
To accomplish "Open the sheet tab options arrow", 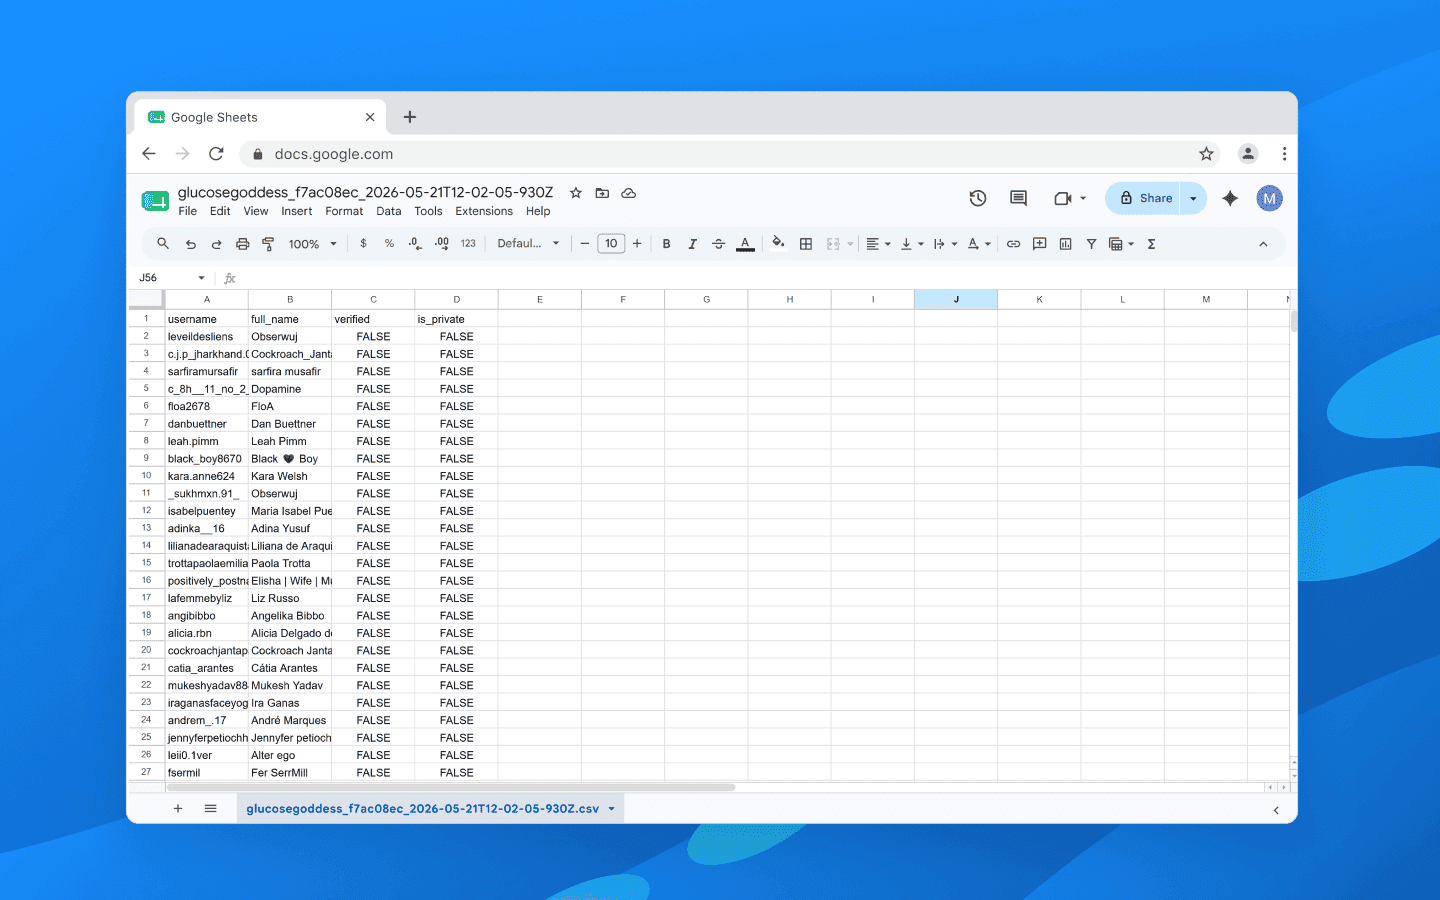I will (x=611, y=809).
